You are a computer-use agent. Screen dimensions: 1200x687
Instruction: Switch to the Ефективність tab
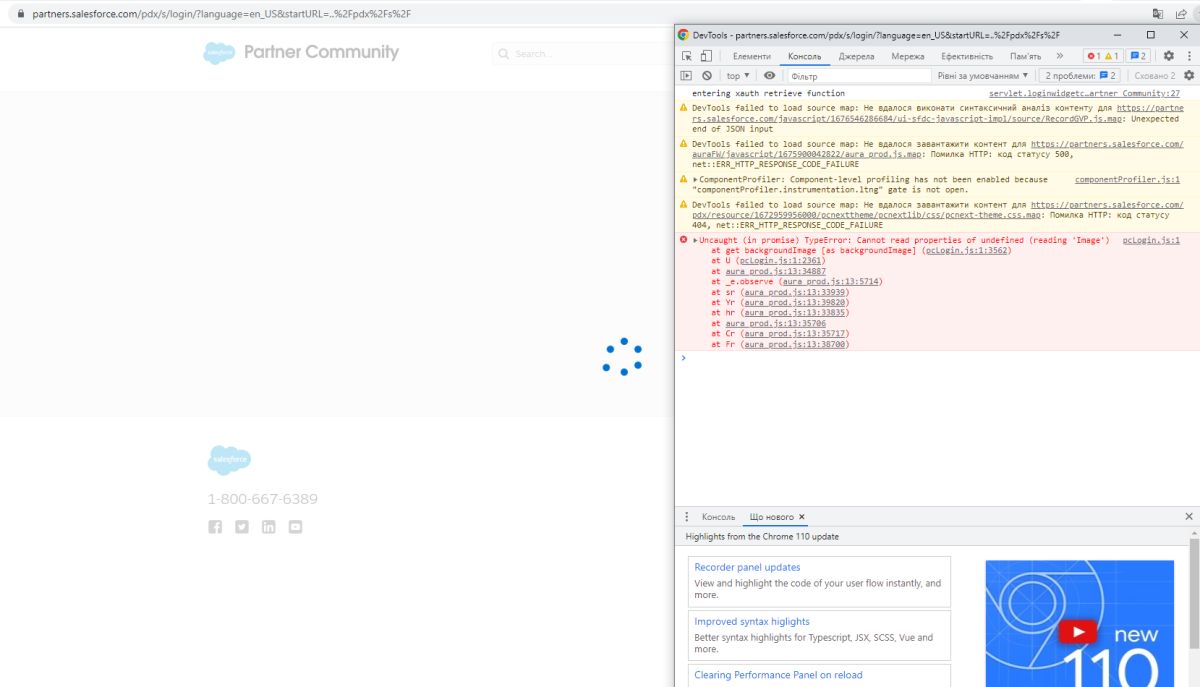(967, 56)
